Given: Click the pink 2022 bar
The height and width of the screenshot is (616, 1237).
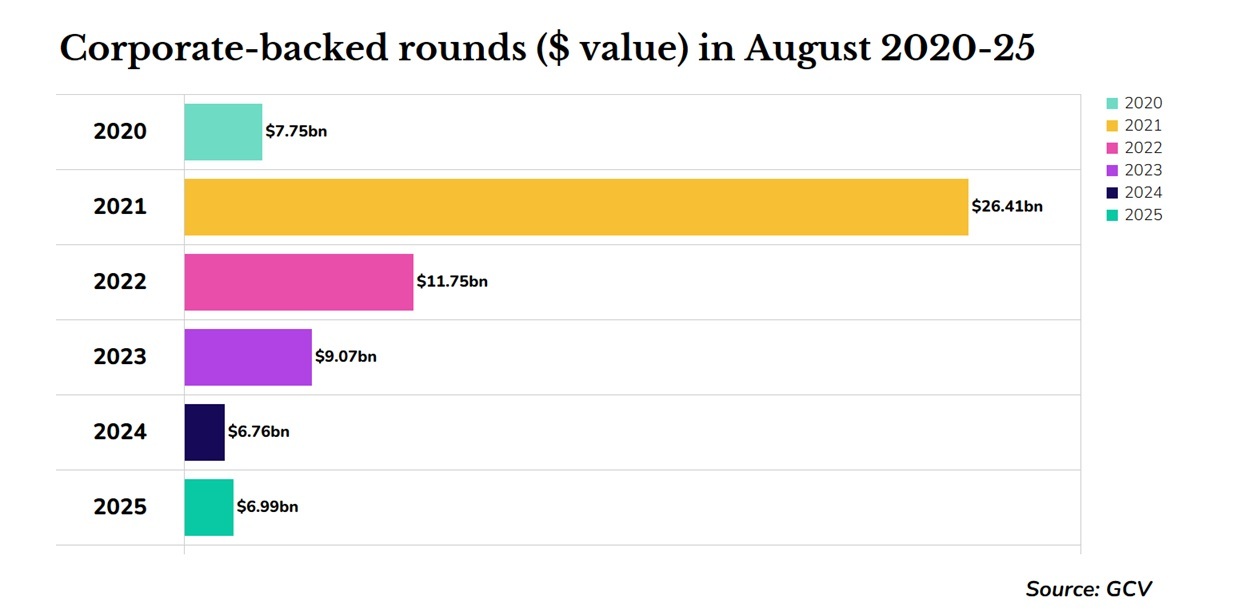Looking at the screenshot, I should pyautogui.click(x=299, y=282).
